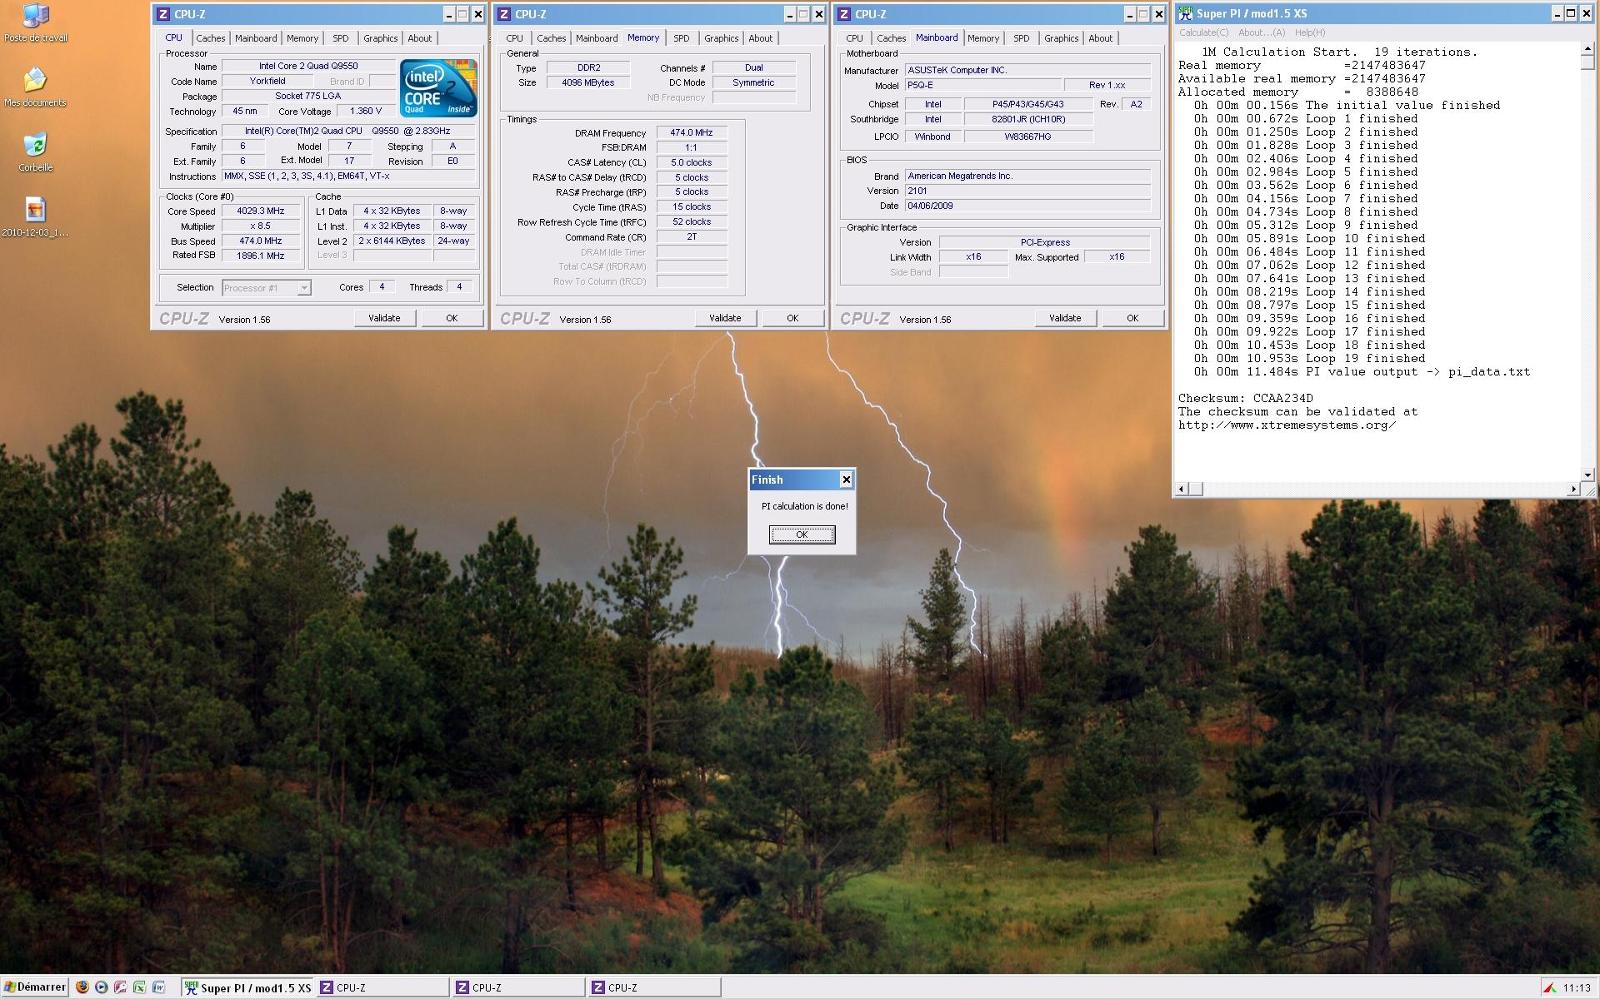The width and height of the screenshot is (1600, 999).
Task: Click OK in Mainboard CPU-Z window
Action: tap(1133, 318)
